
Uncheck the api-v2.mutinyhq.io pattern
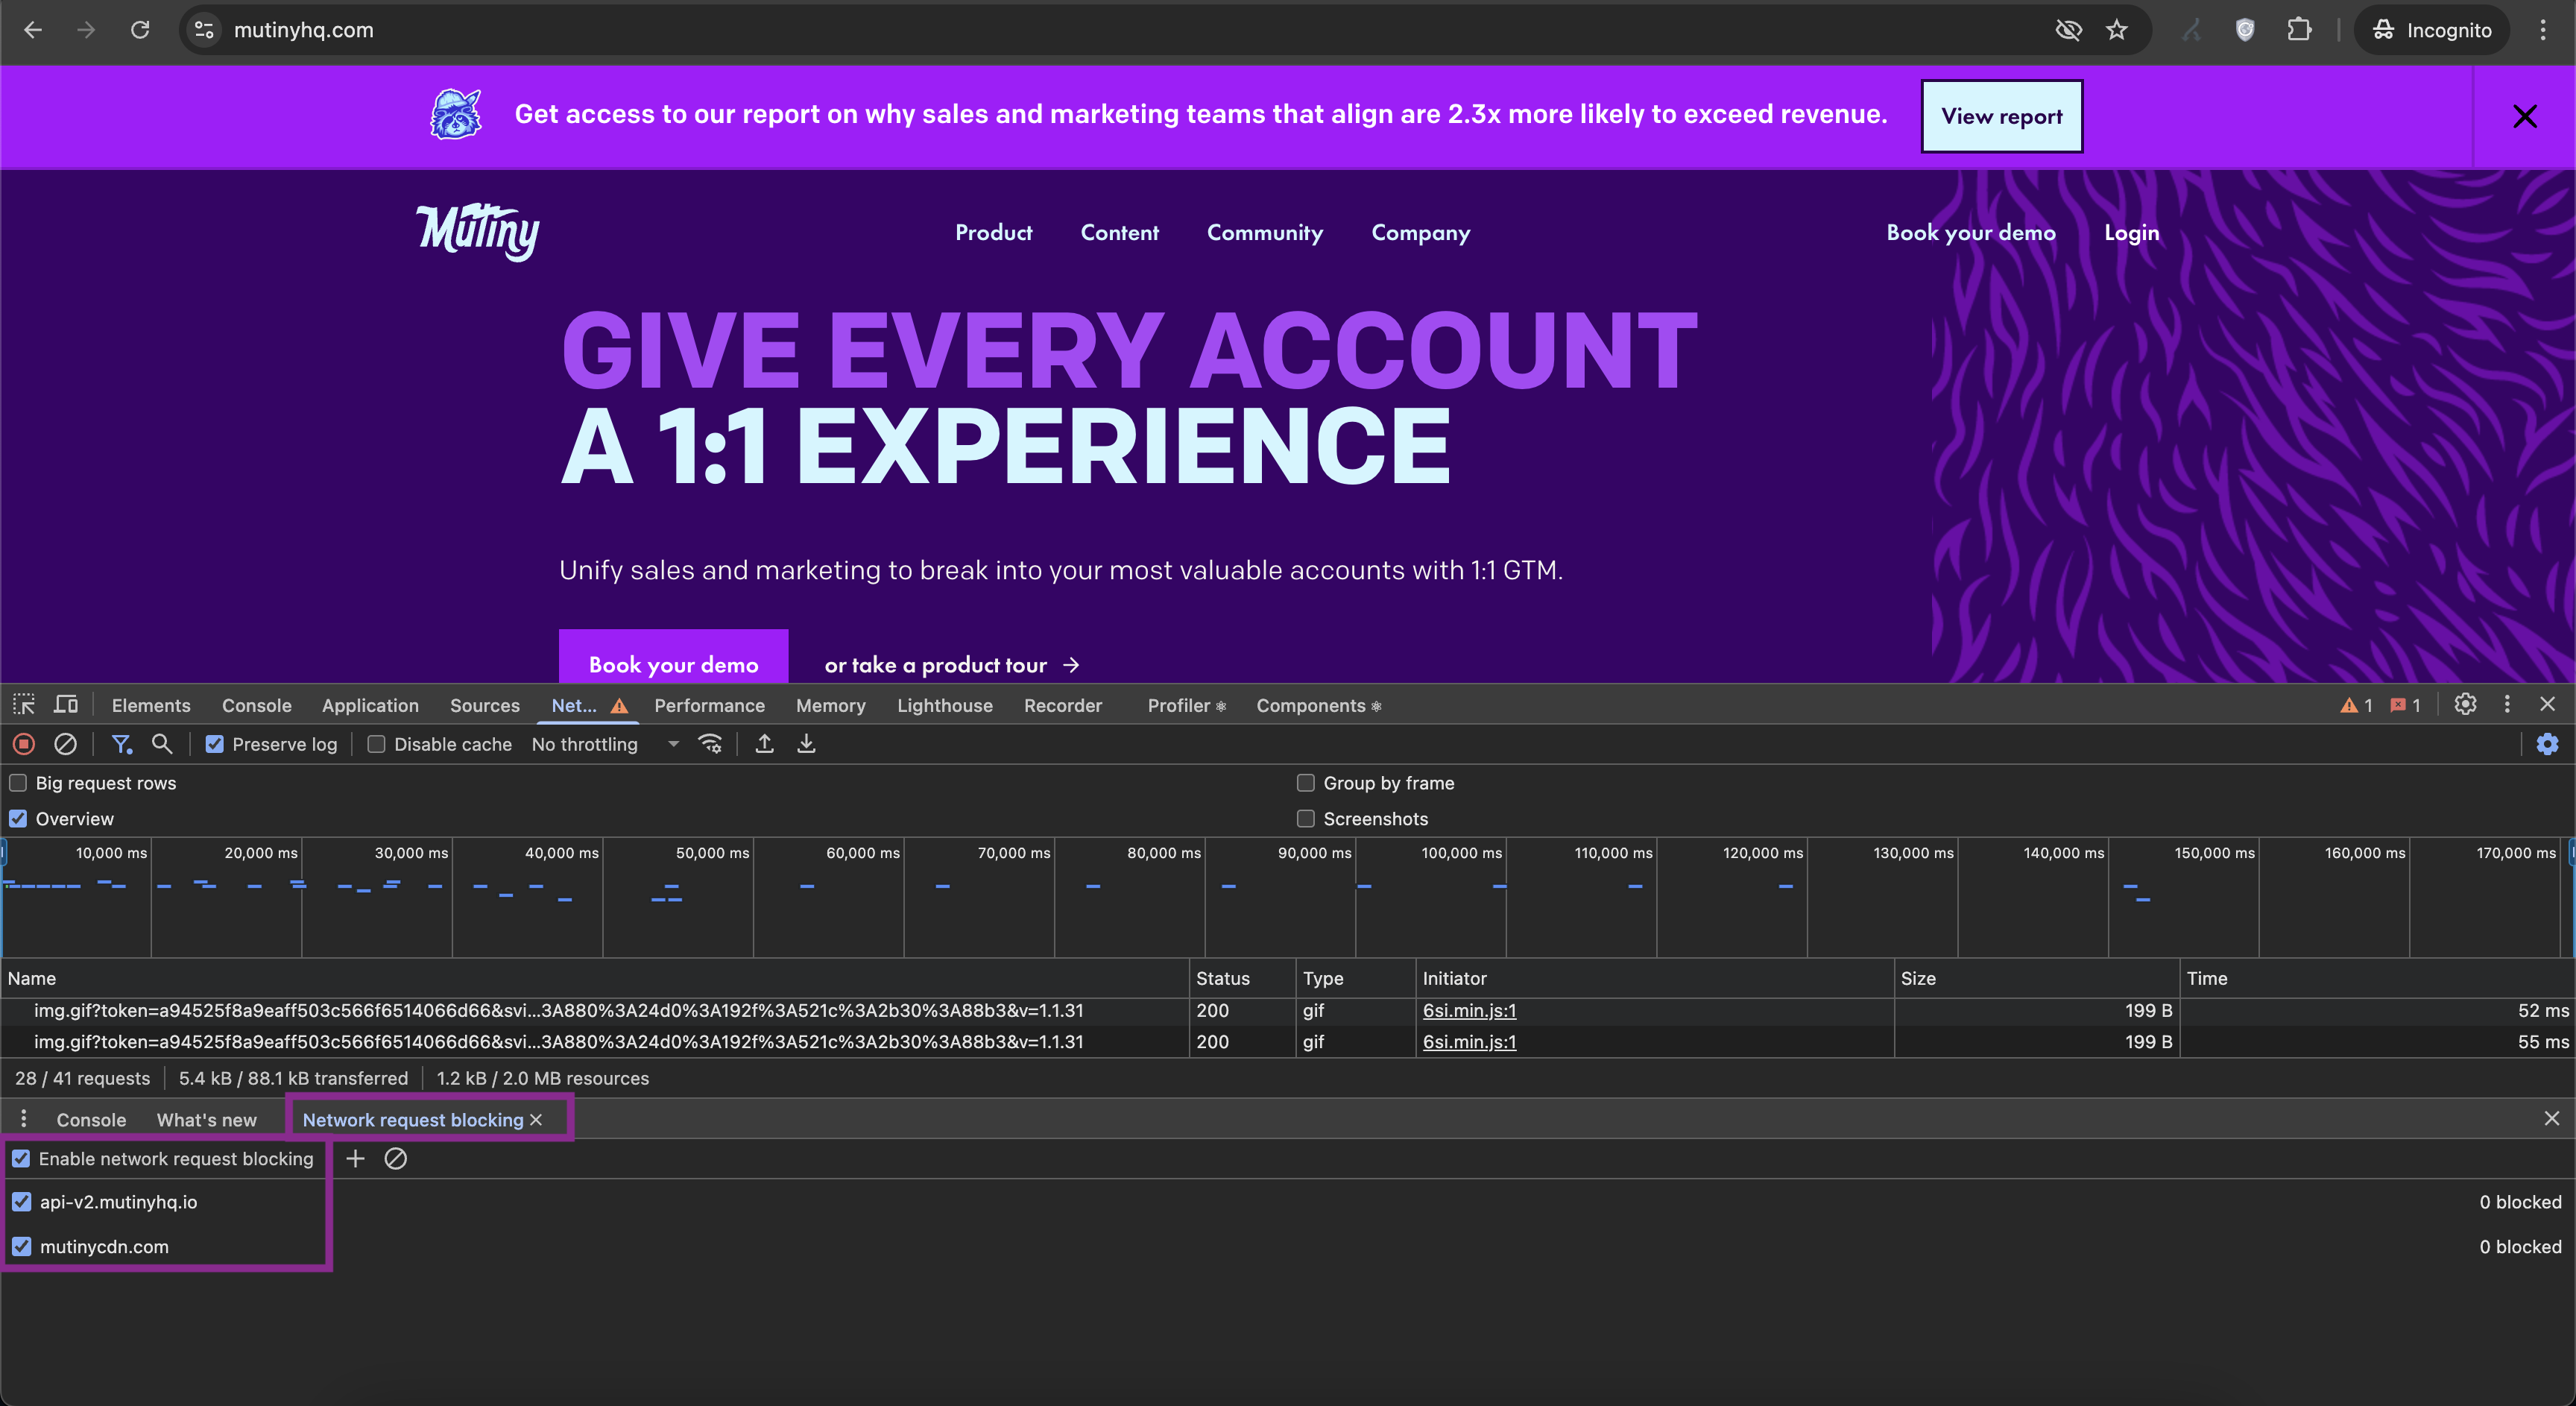tap(22, 1202)
